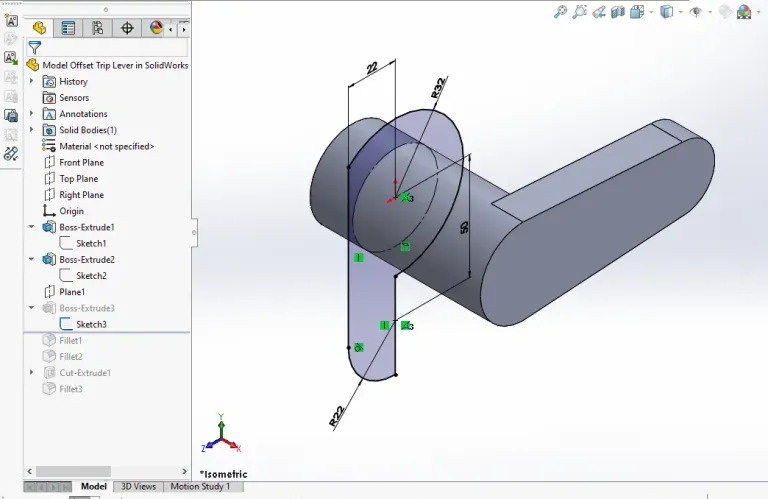This screenshot has height=499, width=768.
Task: Open the 3D Views tab
Action: click(x=139, y=486)
